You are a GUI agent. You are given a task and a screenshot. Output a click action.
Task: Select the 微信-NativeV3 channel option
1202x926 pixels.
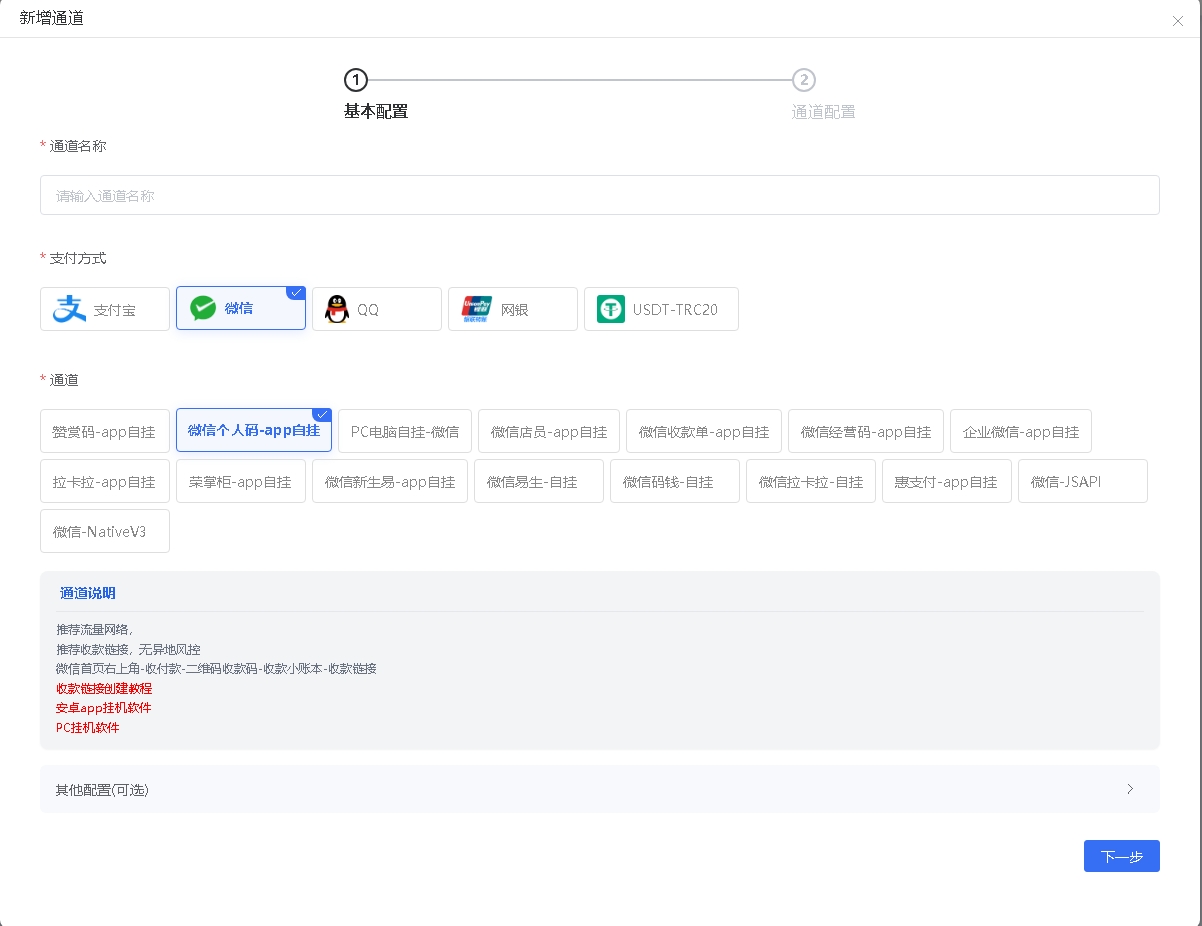tap(104, 532)
